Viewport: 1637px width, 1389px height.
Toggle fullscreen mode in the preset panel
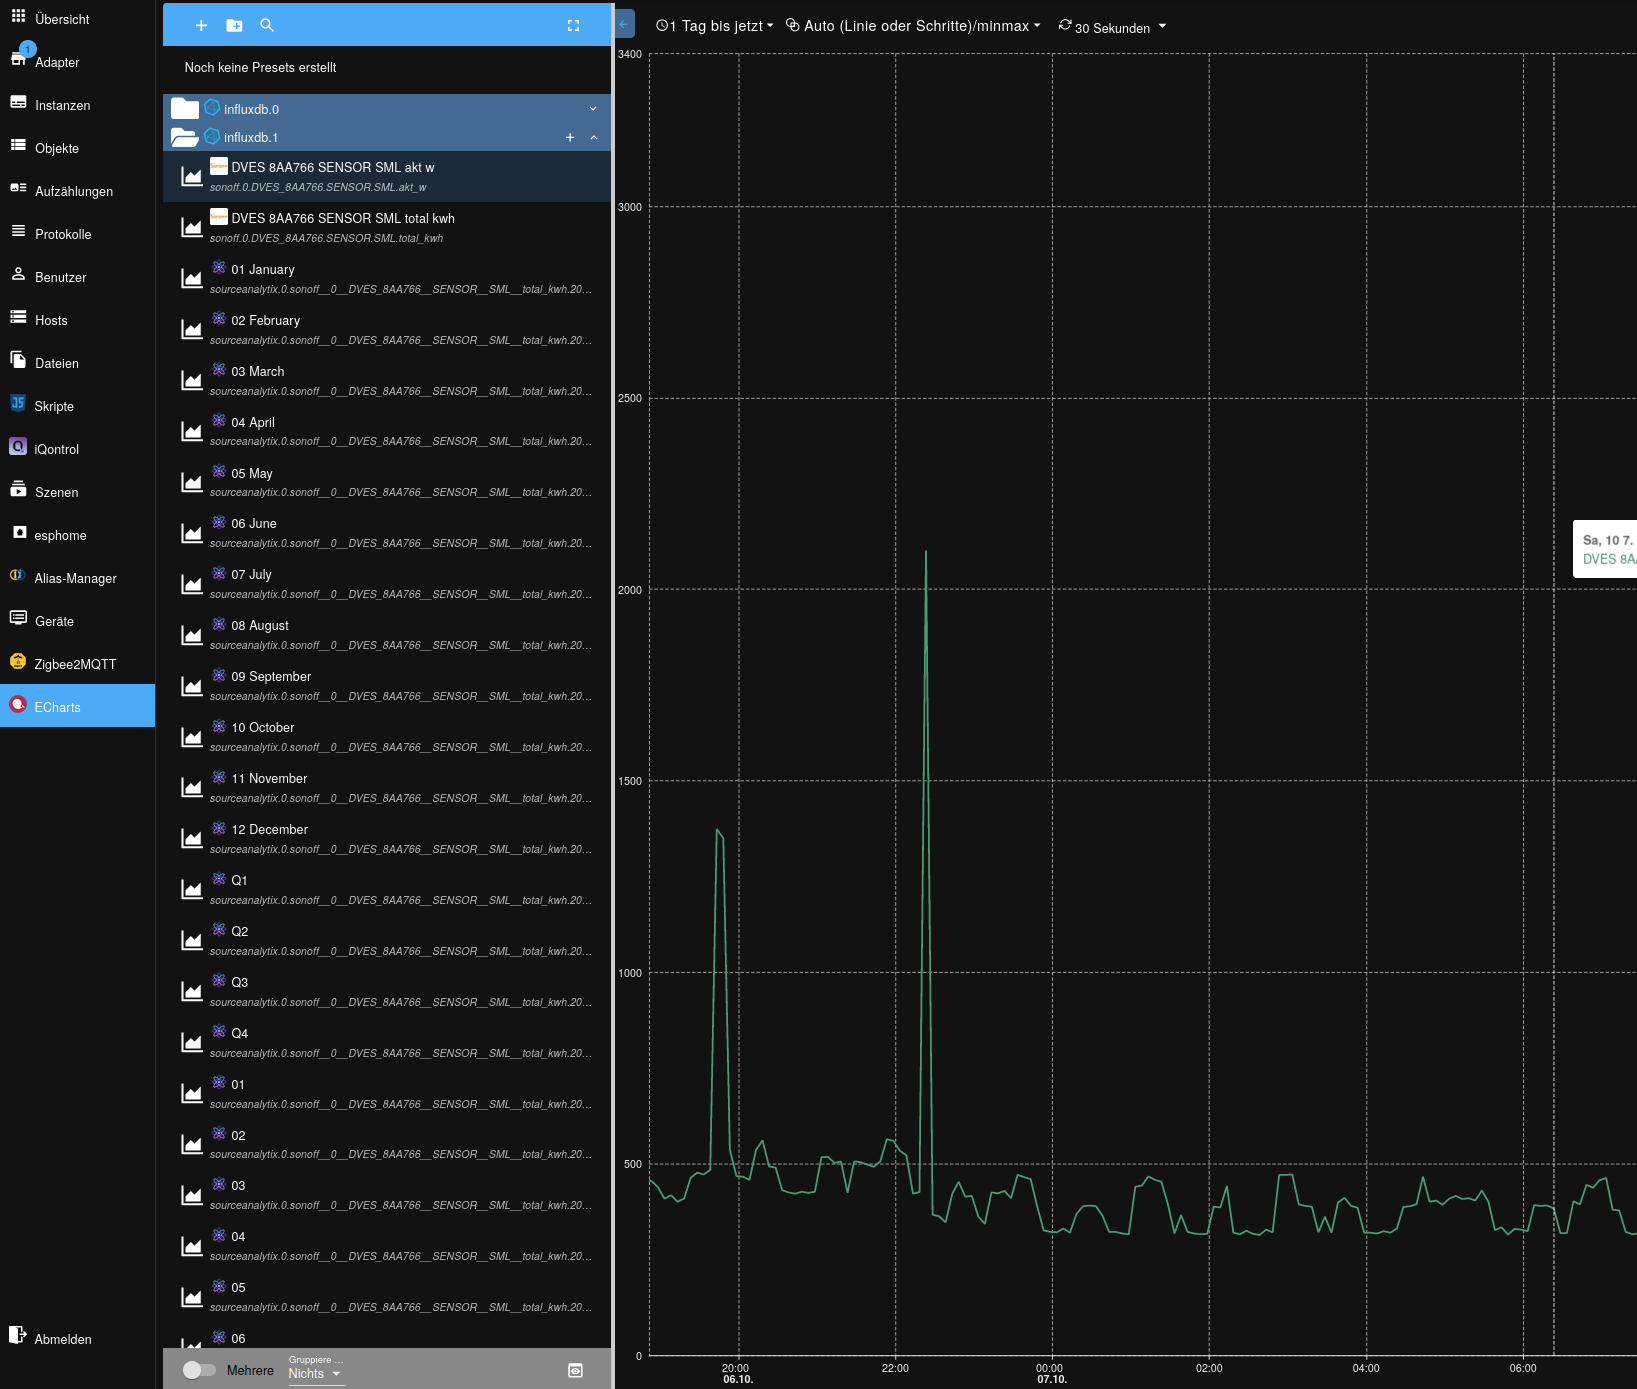(x=573, y=26)
